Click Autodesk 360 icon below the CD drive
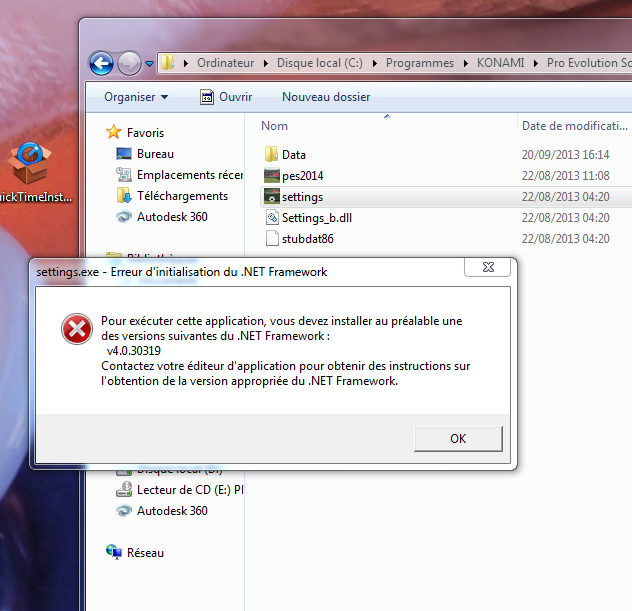This screenshot has width=632, height=611. click(124, 511)
